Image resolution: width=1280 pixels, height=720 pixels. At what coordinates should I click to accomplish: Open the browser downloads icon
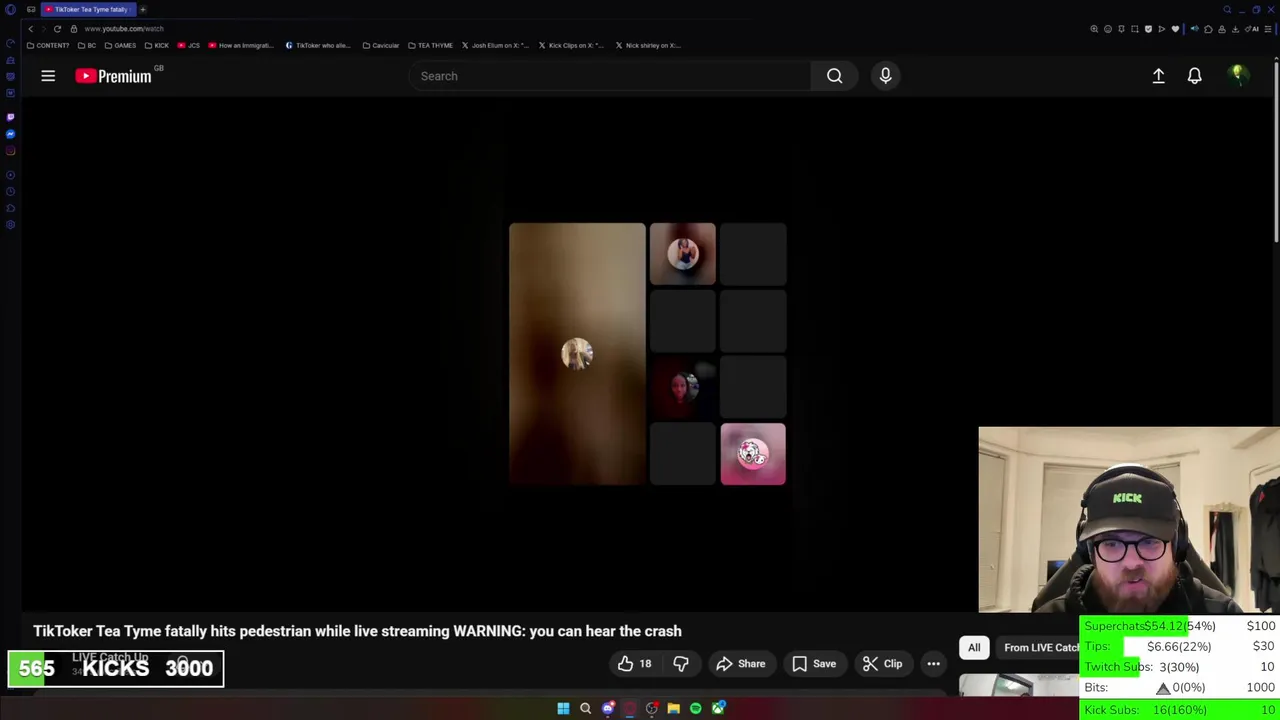tap(1235, 29)
